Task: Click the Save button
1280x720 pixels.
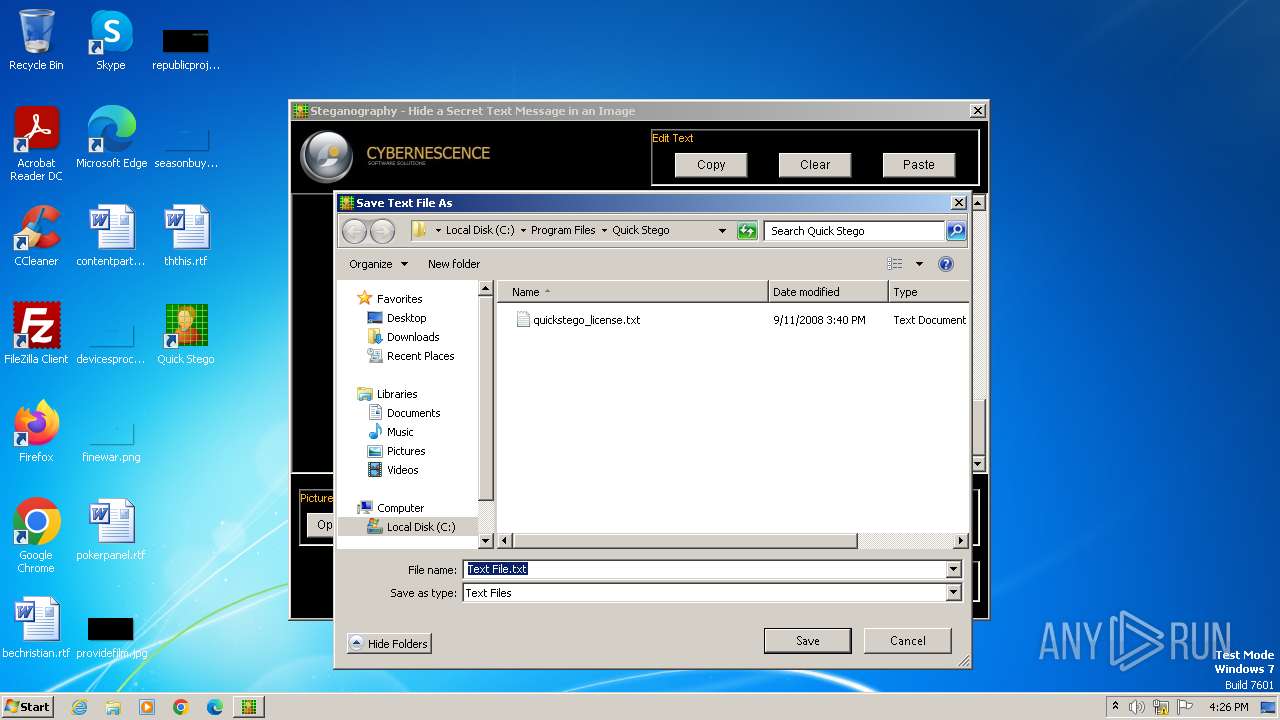Action: (x=807, y=641)
